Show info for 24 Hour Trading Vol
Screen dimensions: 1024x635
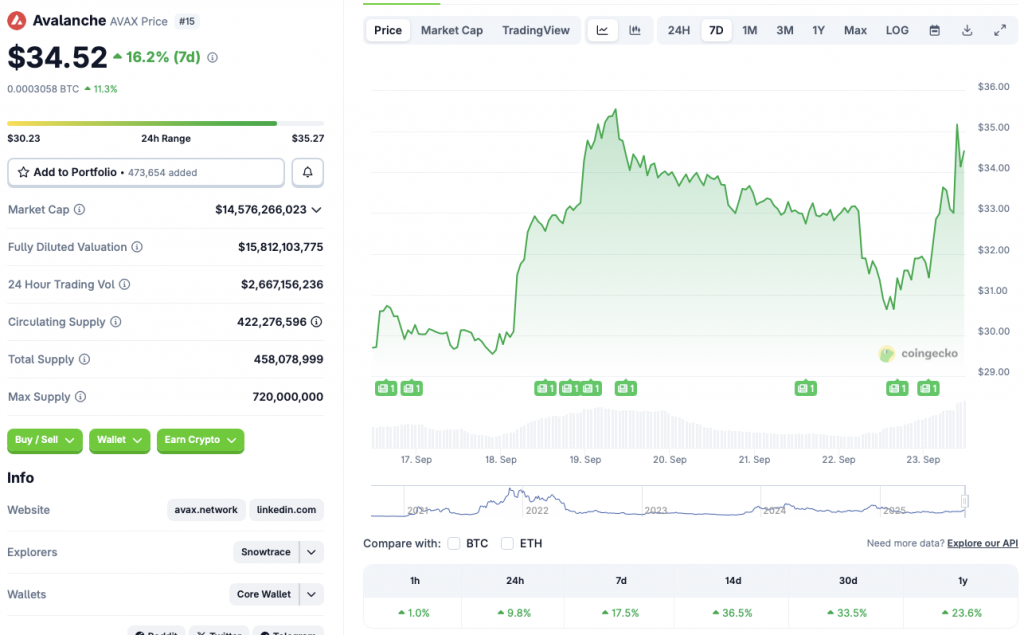(x=124, y=284)
